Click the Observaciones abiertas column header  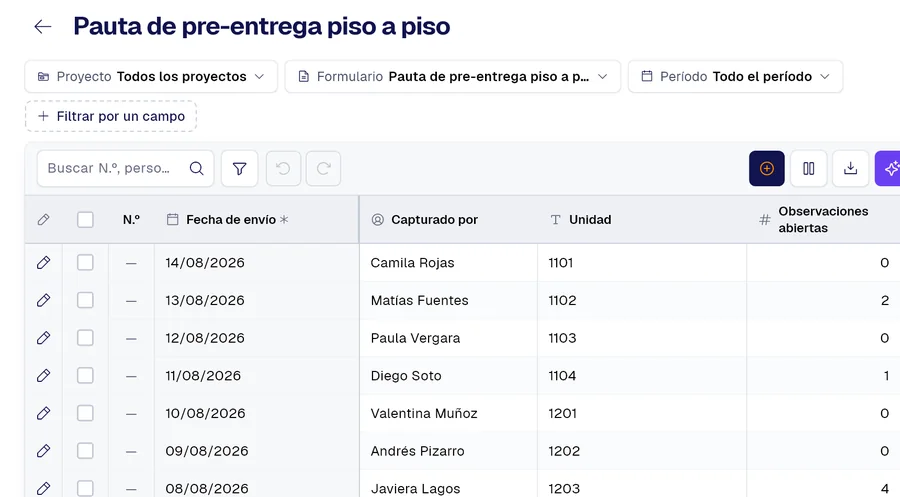pyautogui.click(x=823, y=219)
